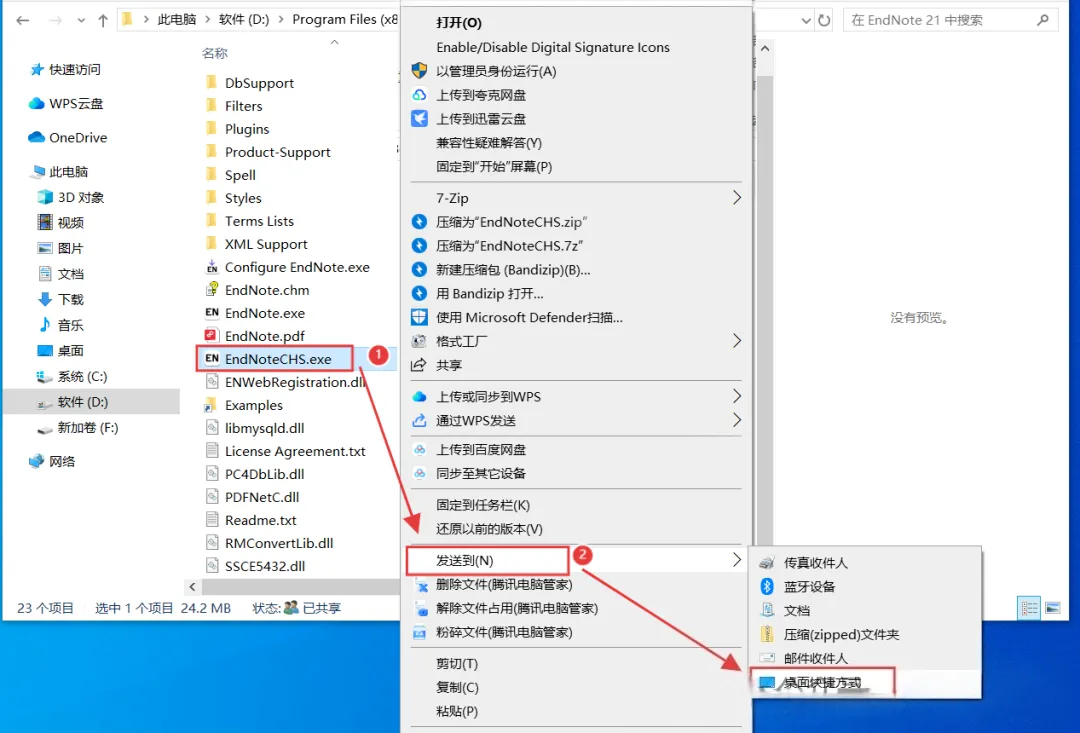
Task: Open 系统 (C:) drive in sidebar
Action: tap(82, 376)
